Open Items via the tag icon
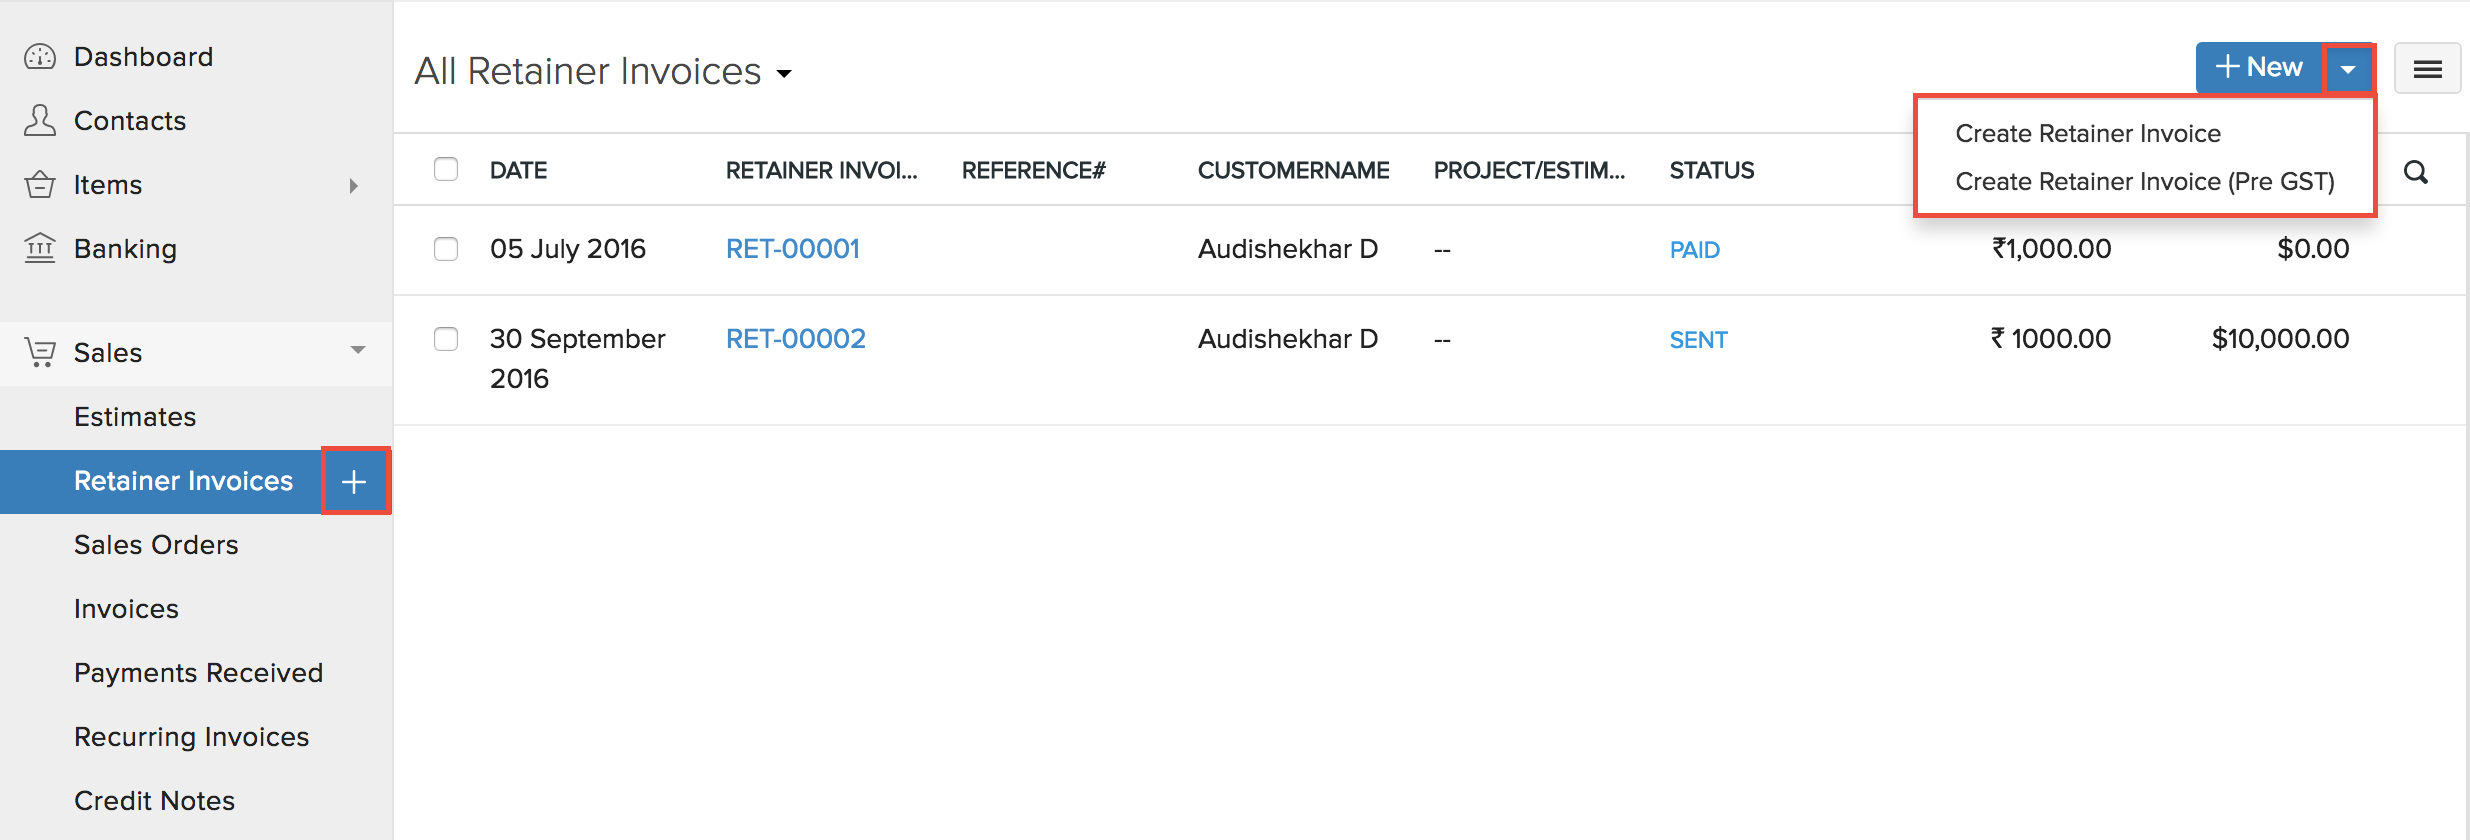Image resolution: width=2470 pixels, height=840 pixels. click(x=40, y=184)
